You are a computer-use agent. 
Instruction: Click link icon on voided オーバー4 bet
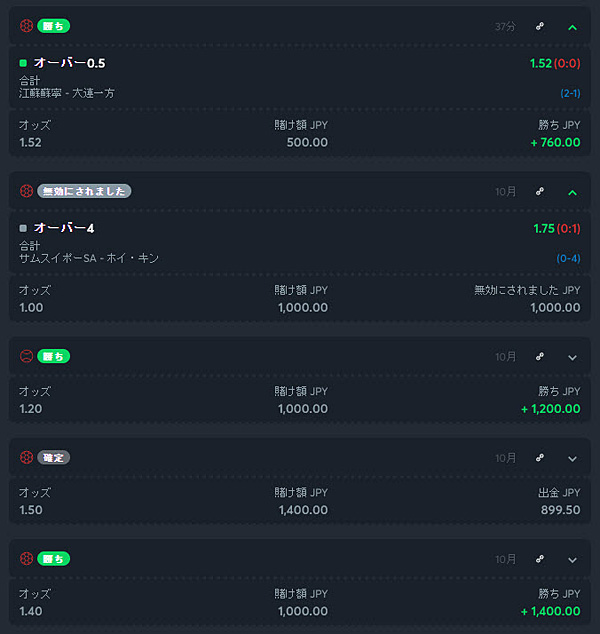[540, 191]
